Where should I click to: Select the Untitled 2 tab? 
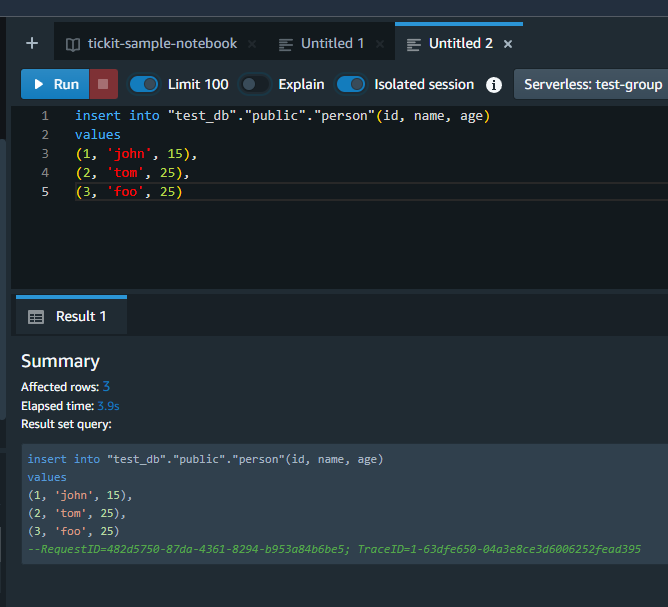tap(460, 44)
